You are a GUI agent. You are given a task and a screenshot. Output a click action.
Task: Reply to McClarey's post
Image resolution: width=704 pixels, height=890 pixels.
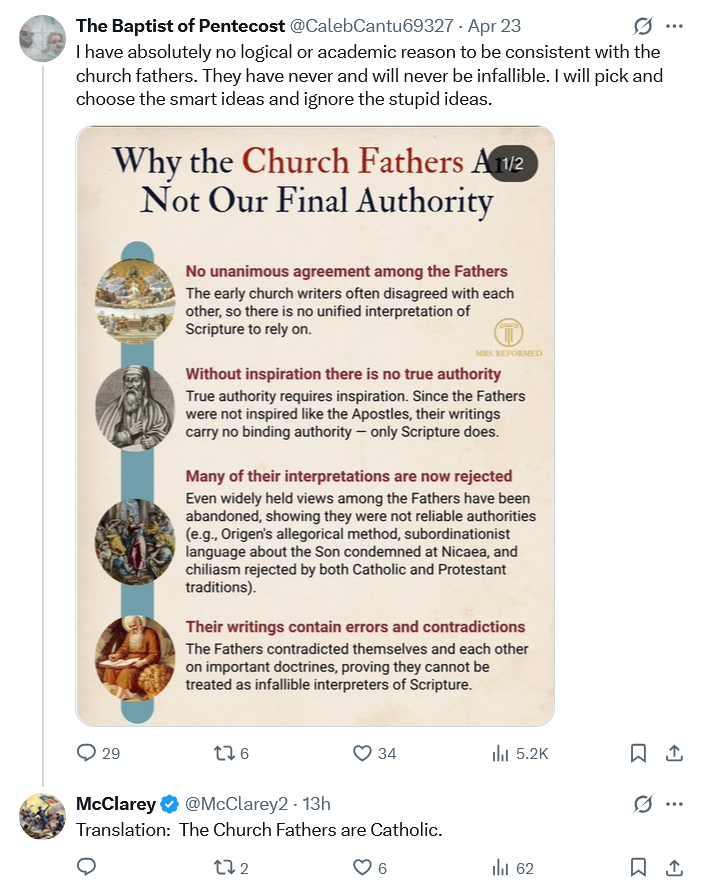87,867
